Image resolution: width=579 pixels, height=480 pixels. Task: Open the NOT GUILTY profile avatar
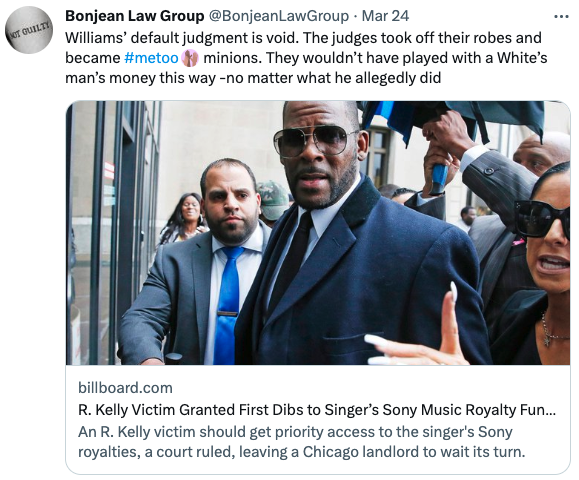click(x=29, y=30)
